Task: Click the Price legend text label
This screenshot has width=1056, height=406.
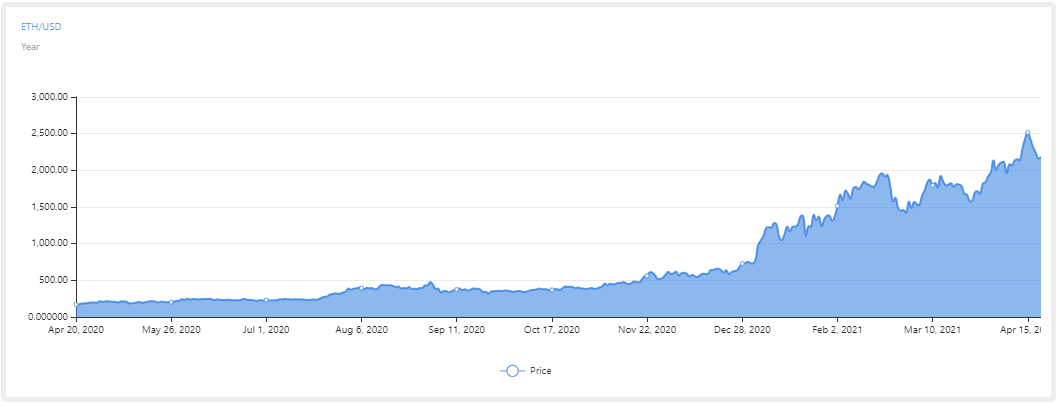Action: pos(541,371)
